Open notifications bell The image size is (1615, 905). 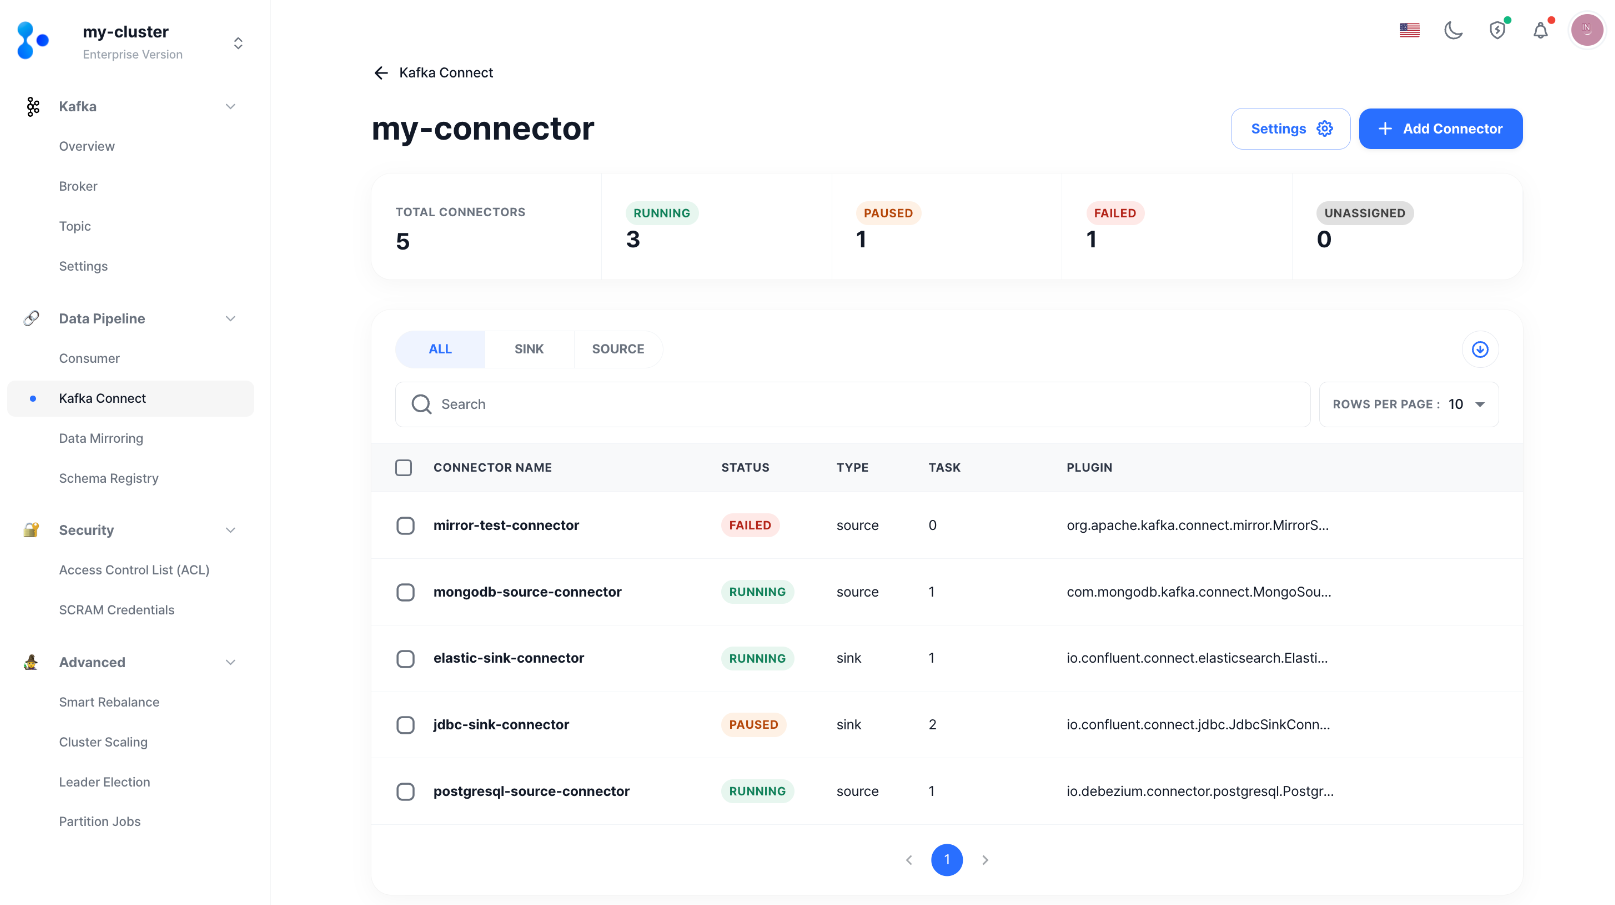point(1540,30)
